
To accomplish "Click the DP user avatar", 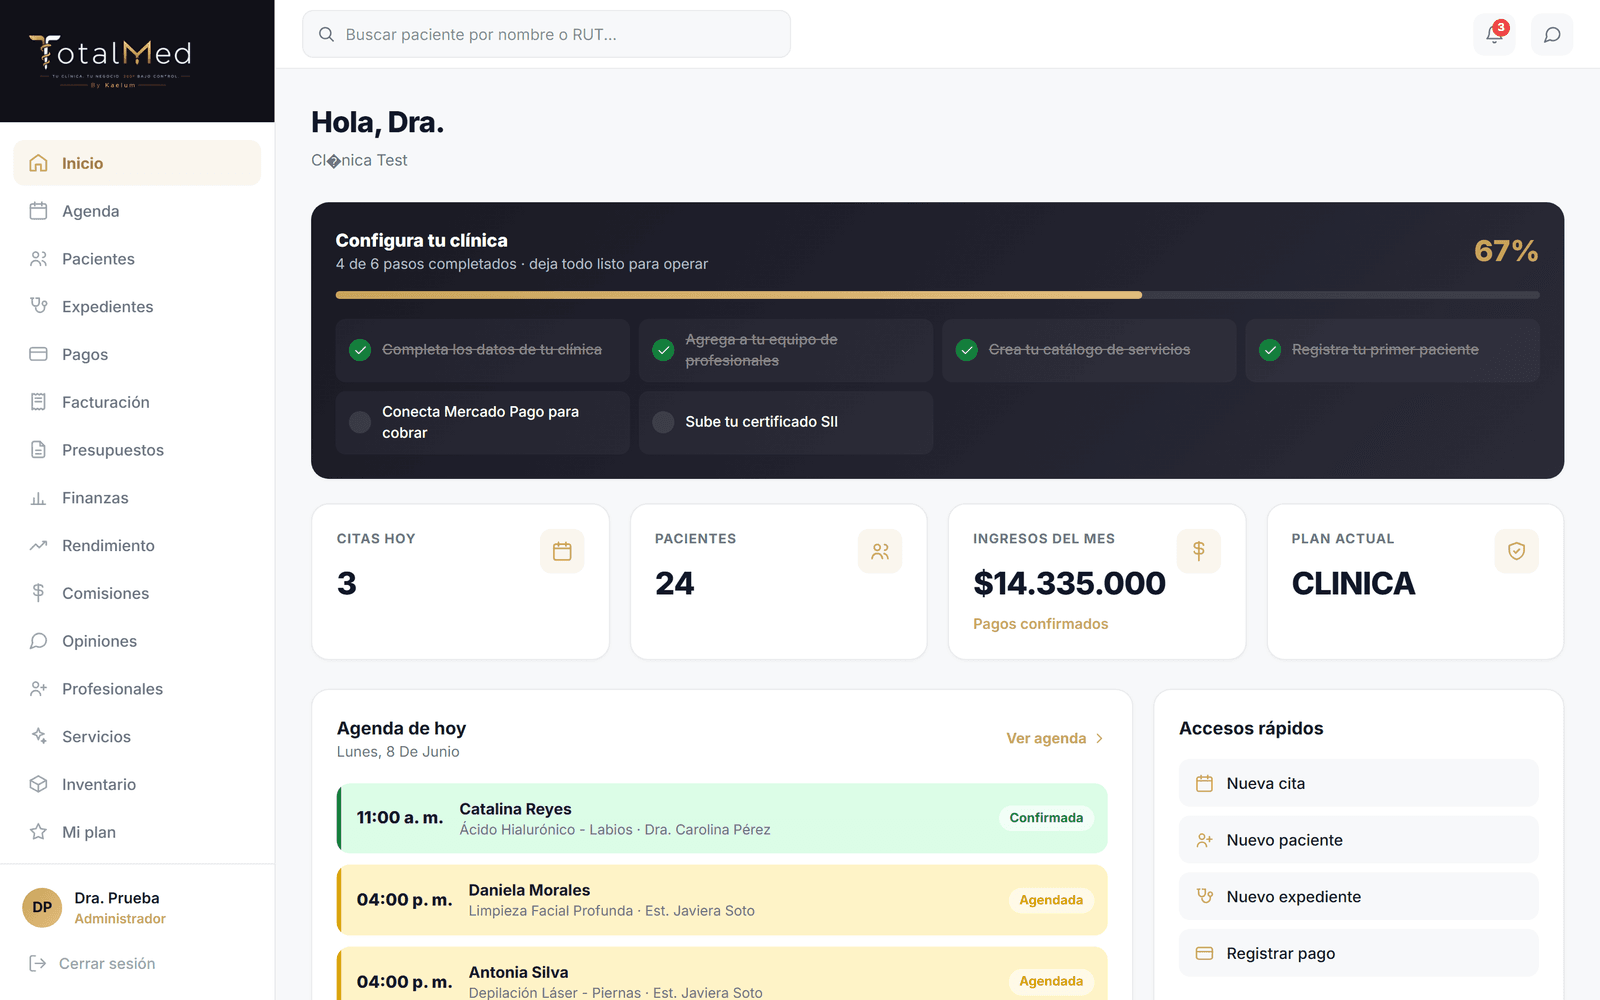I will click(x=42, y=908).
